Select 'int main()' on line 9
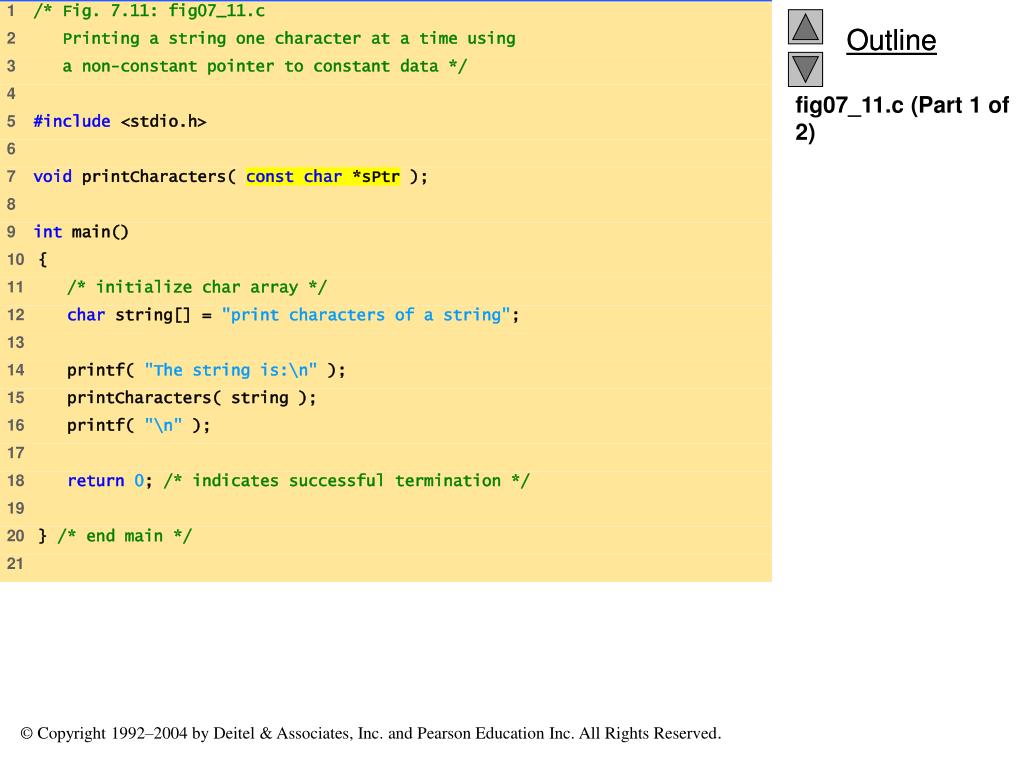The width and height of the screenshot is (1024, 768). point(81,232)
